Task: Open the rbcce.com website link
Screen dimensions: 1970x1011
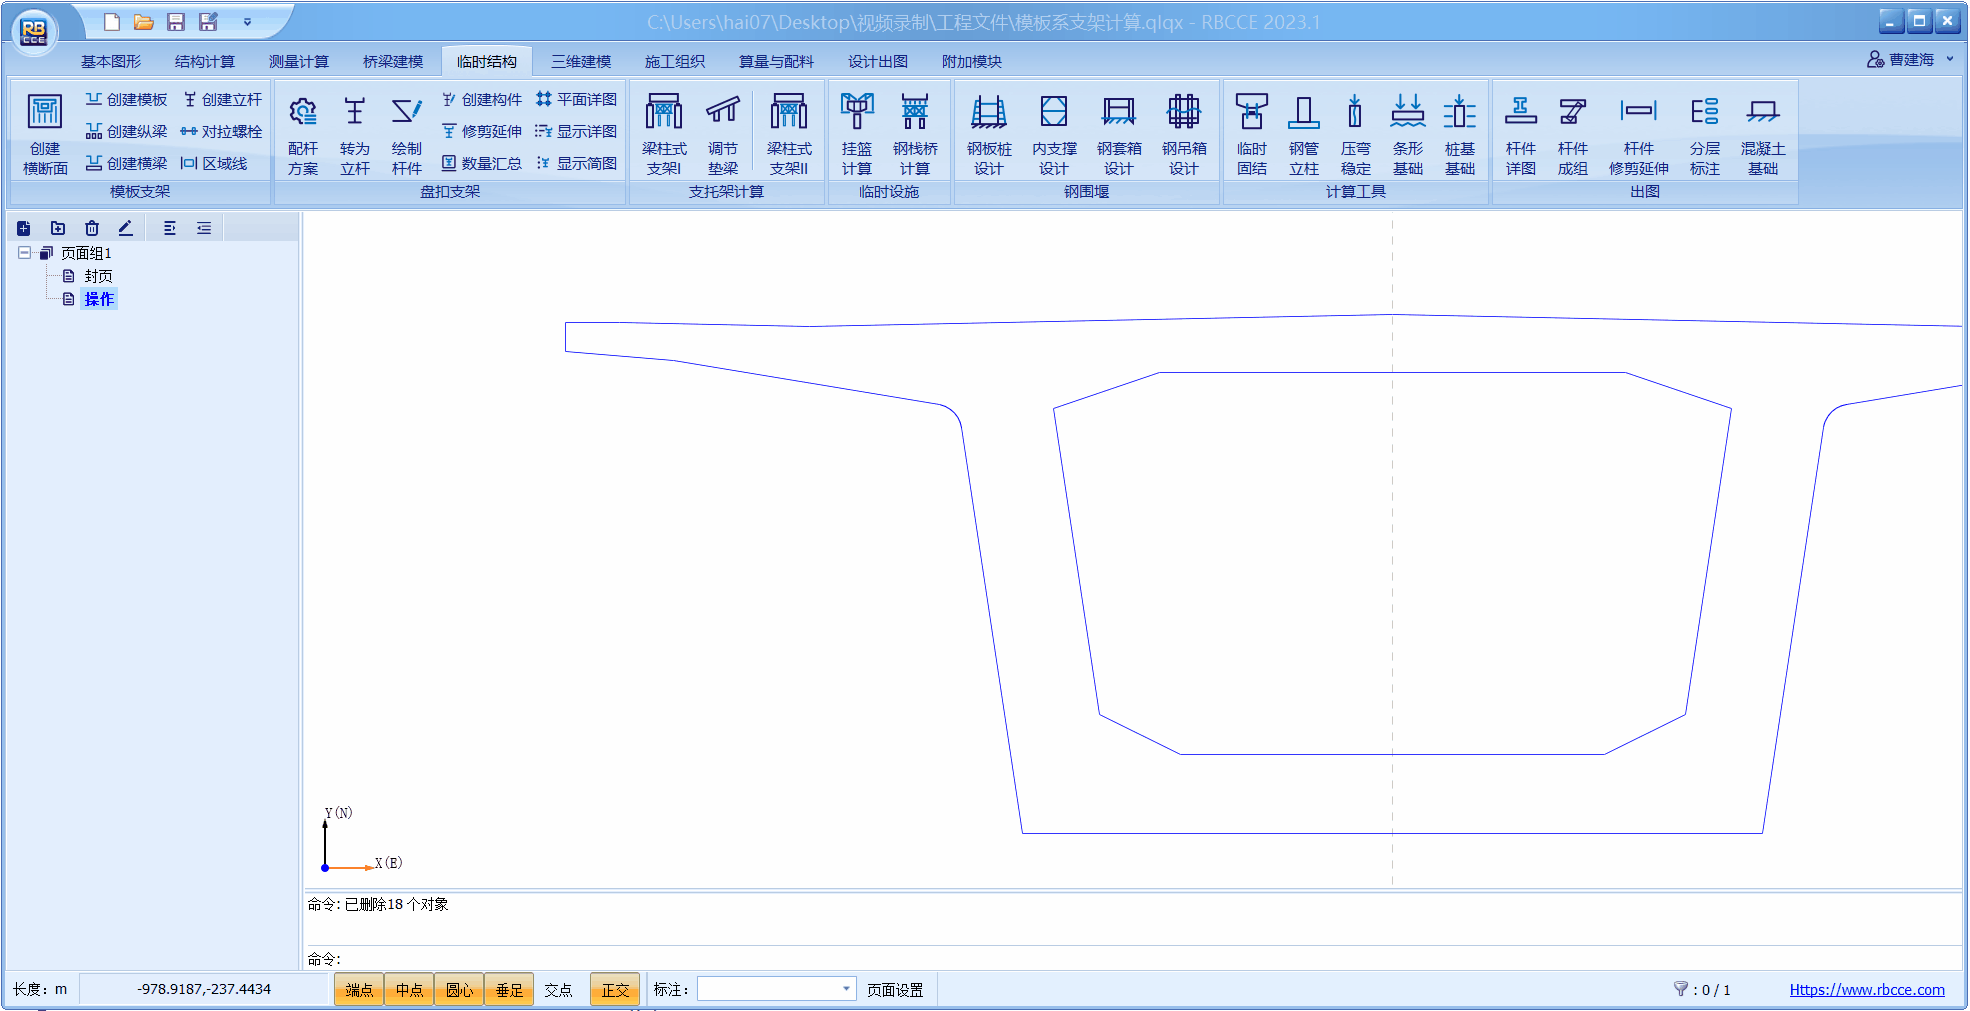Action: pyautogui.click(x=1866, y=990)
